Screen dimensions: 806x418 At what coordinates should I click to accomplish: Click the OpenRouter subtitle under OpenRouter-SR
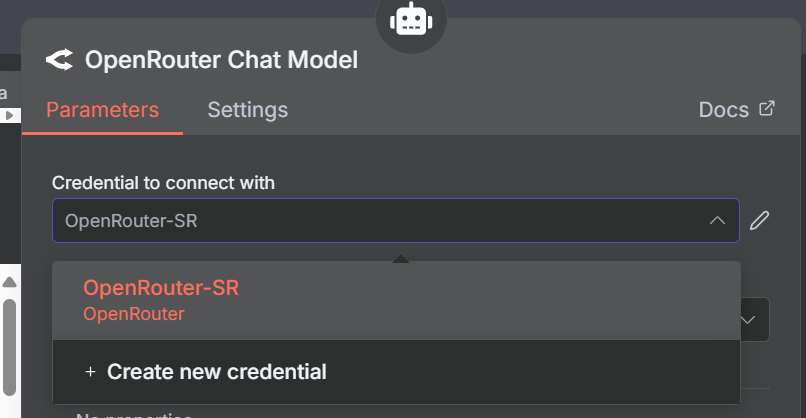pos(134,314)
